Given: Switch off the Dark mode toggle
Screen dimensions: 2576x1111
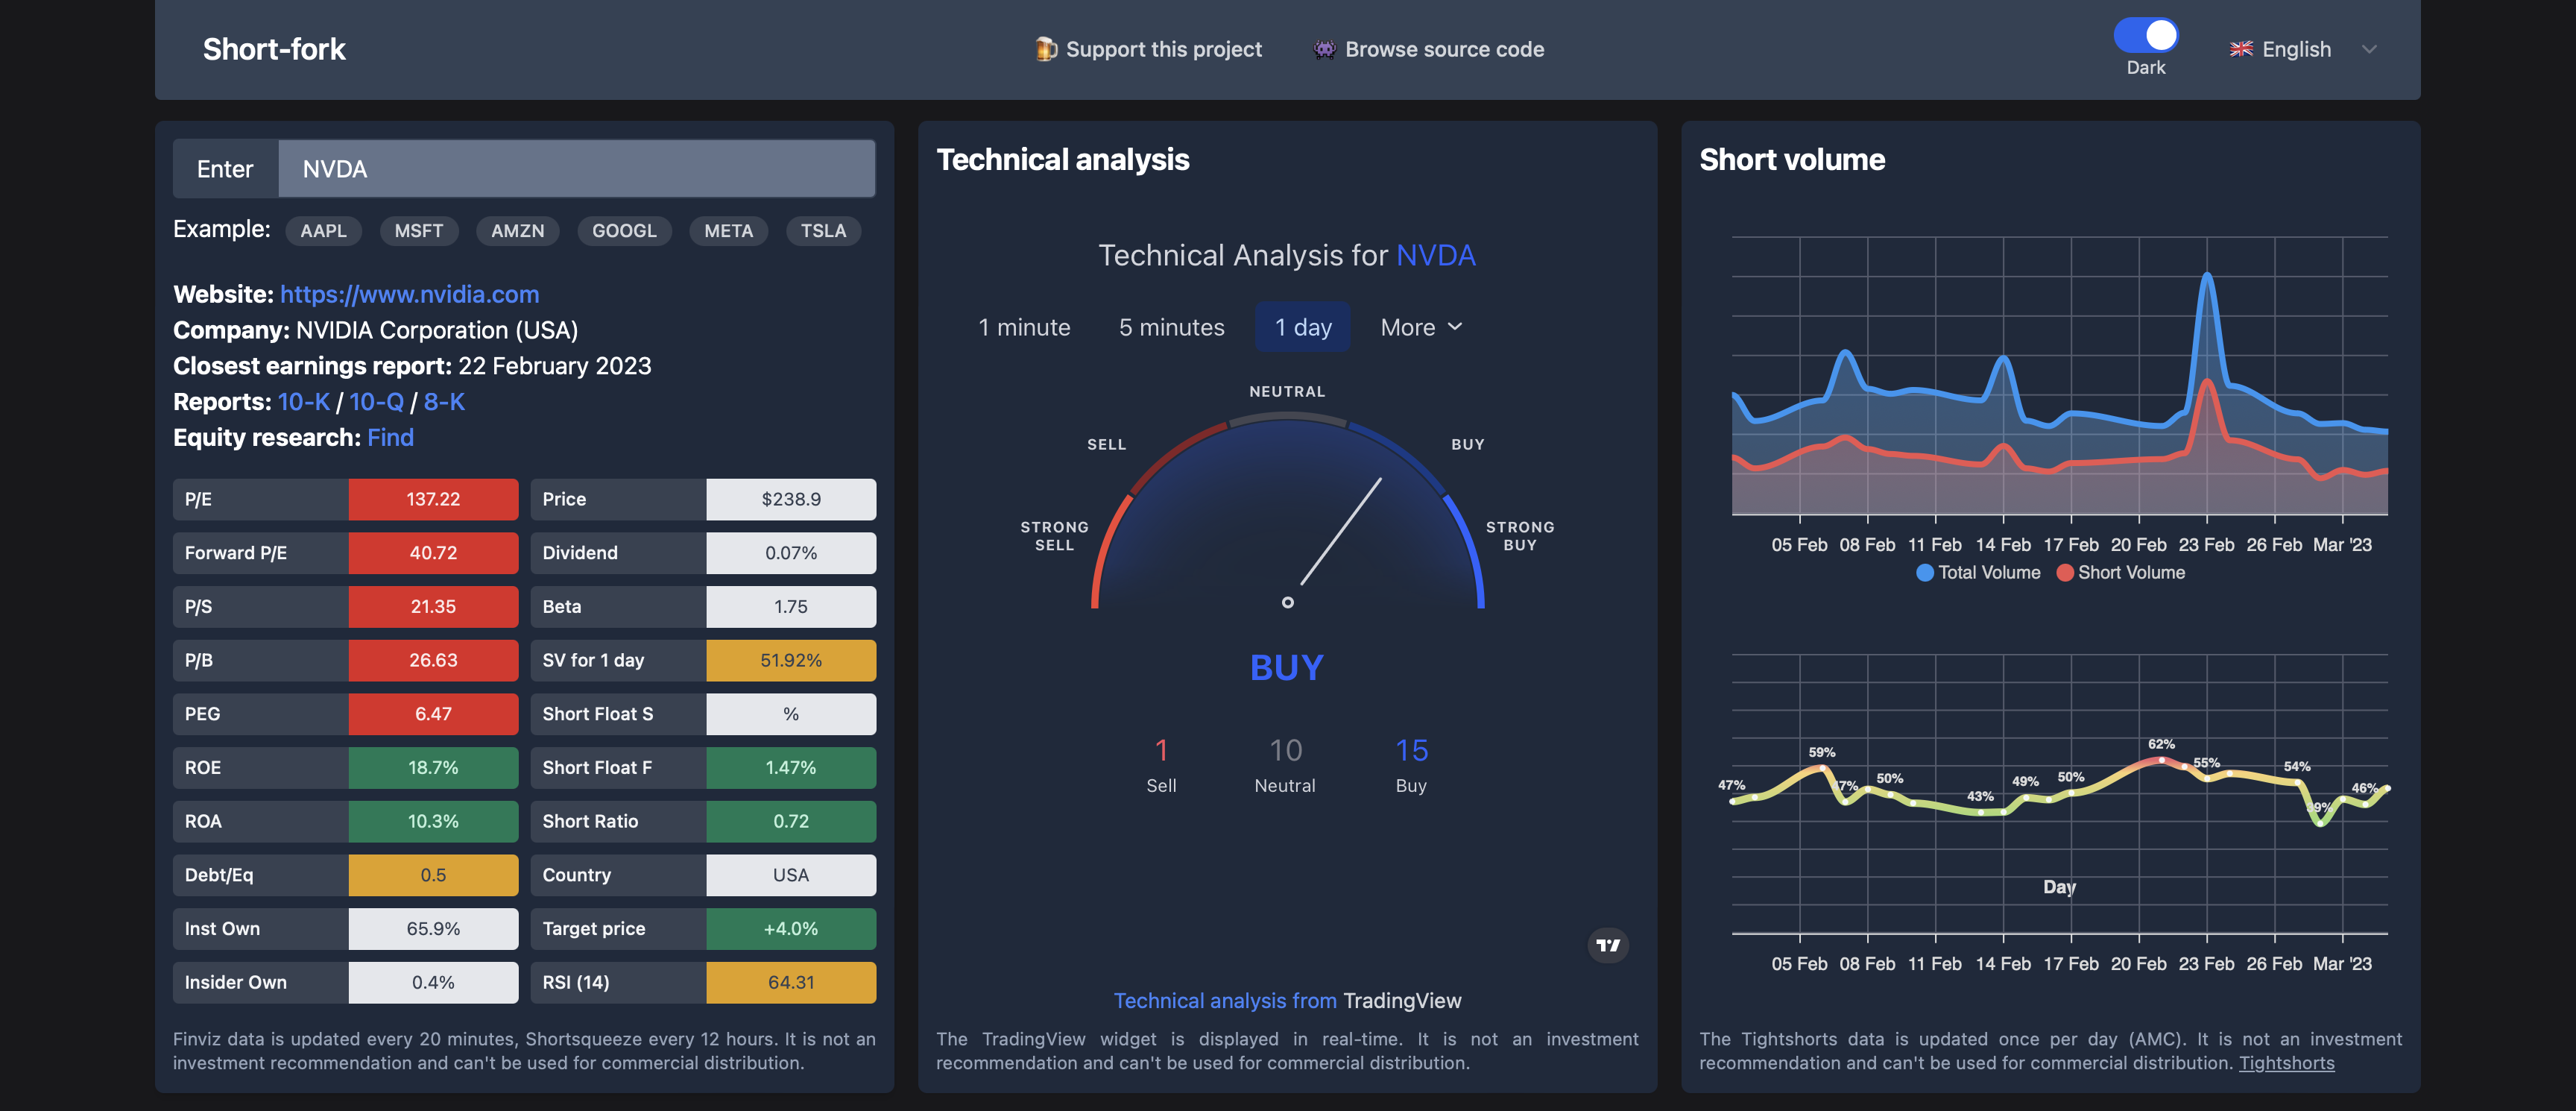Looking at the screenshot, I should click(2145, 36).
